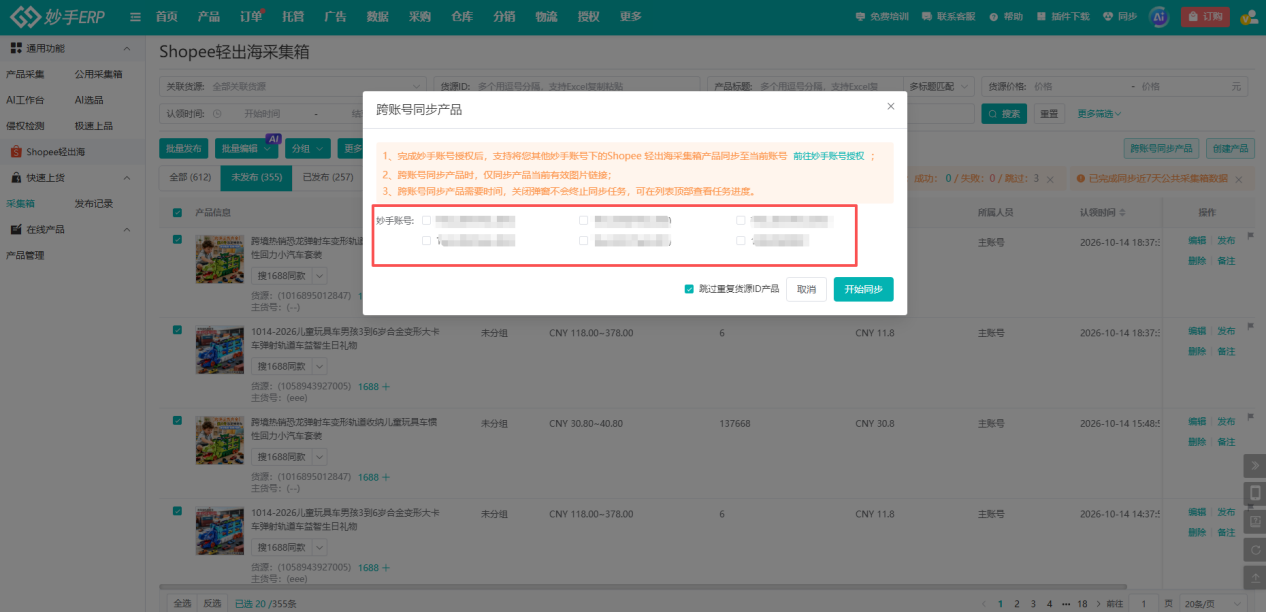Click the AI assistant icon in header
The width and height of the screenshot is (1266, 612).
tap(1159, 17)
